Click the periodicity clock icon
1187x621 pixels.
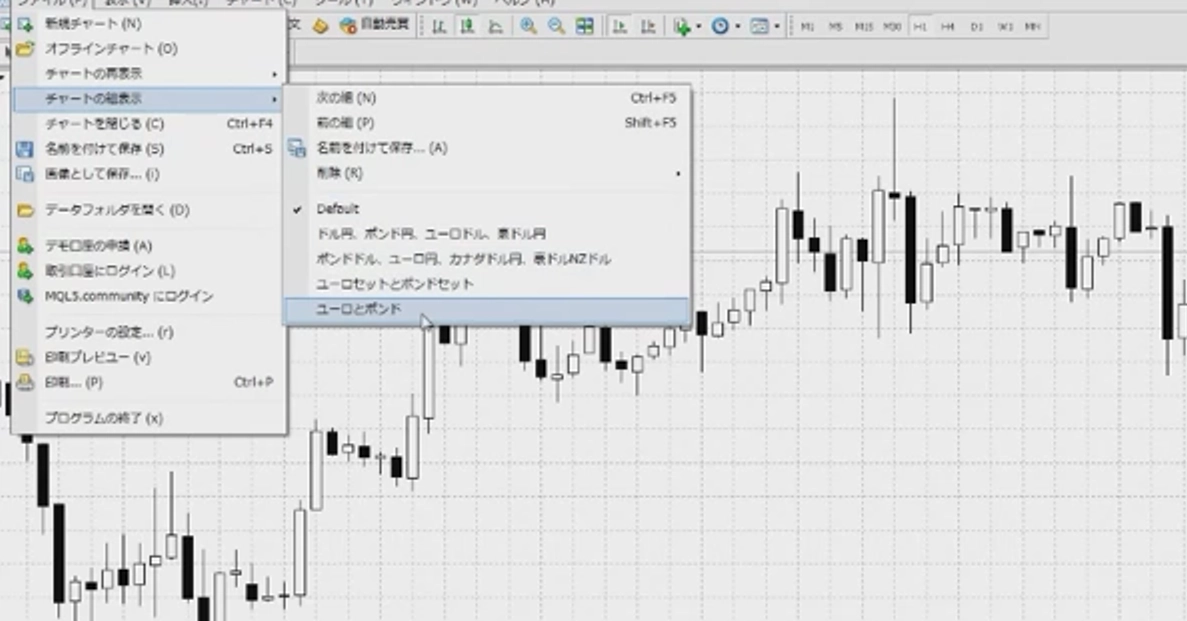click(721, 27)
